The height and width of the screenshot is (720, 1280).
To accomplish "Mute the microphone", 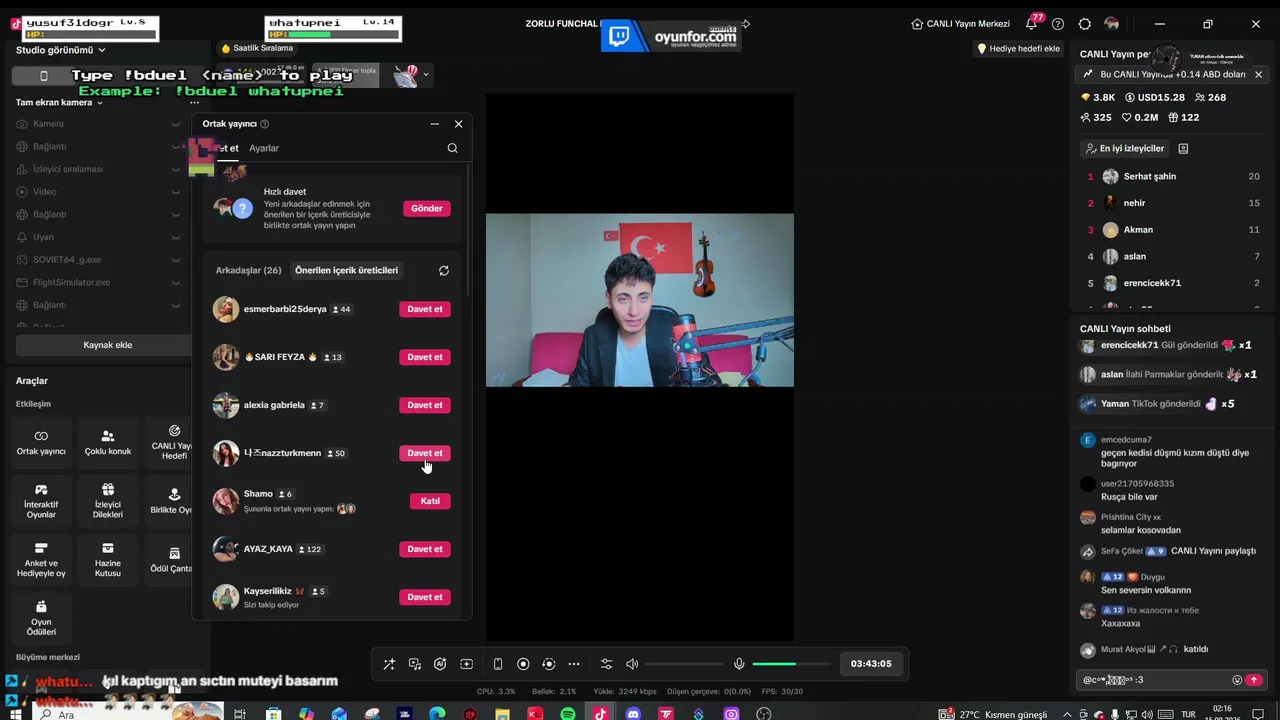I will click(739, 664).
